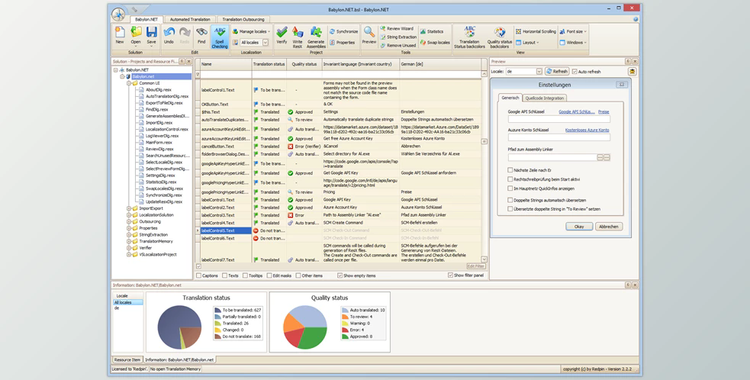Click the Refresh button in Preview
The height and width of the screenshot is (380, 750).
click(x=557, y=71)
